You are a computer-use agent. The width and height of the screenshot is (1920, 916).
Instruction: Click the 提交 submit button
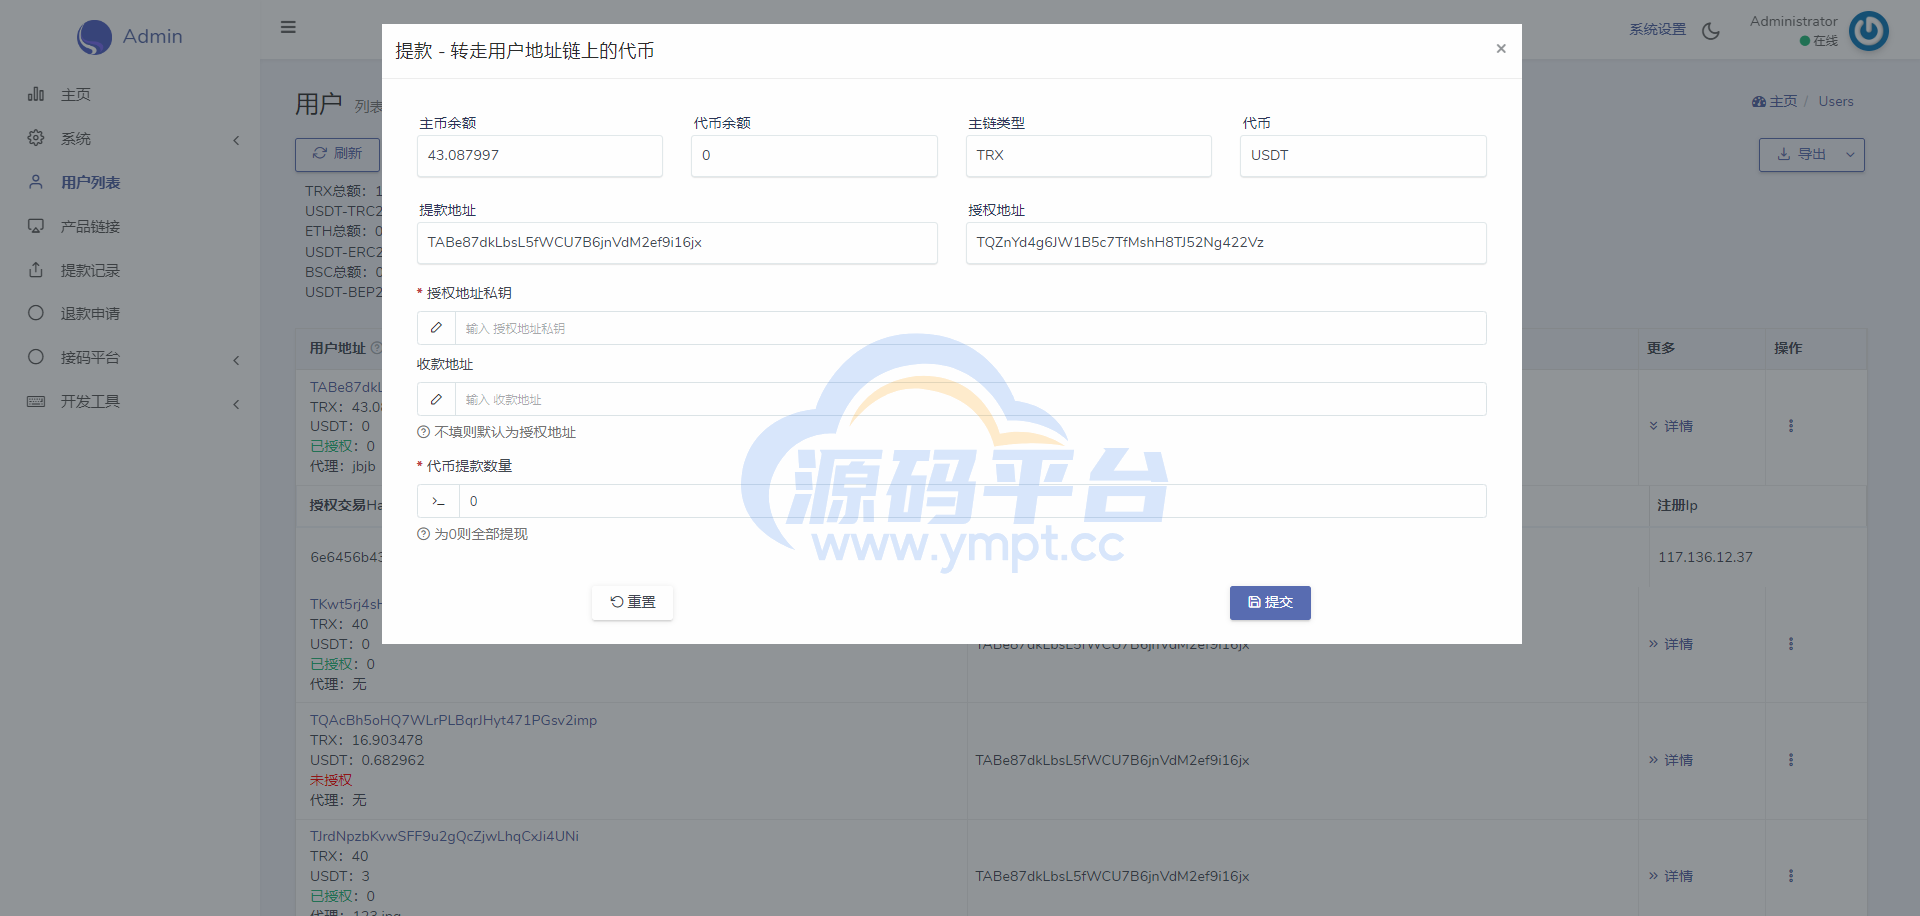point(1270,602)
